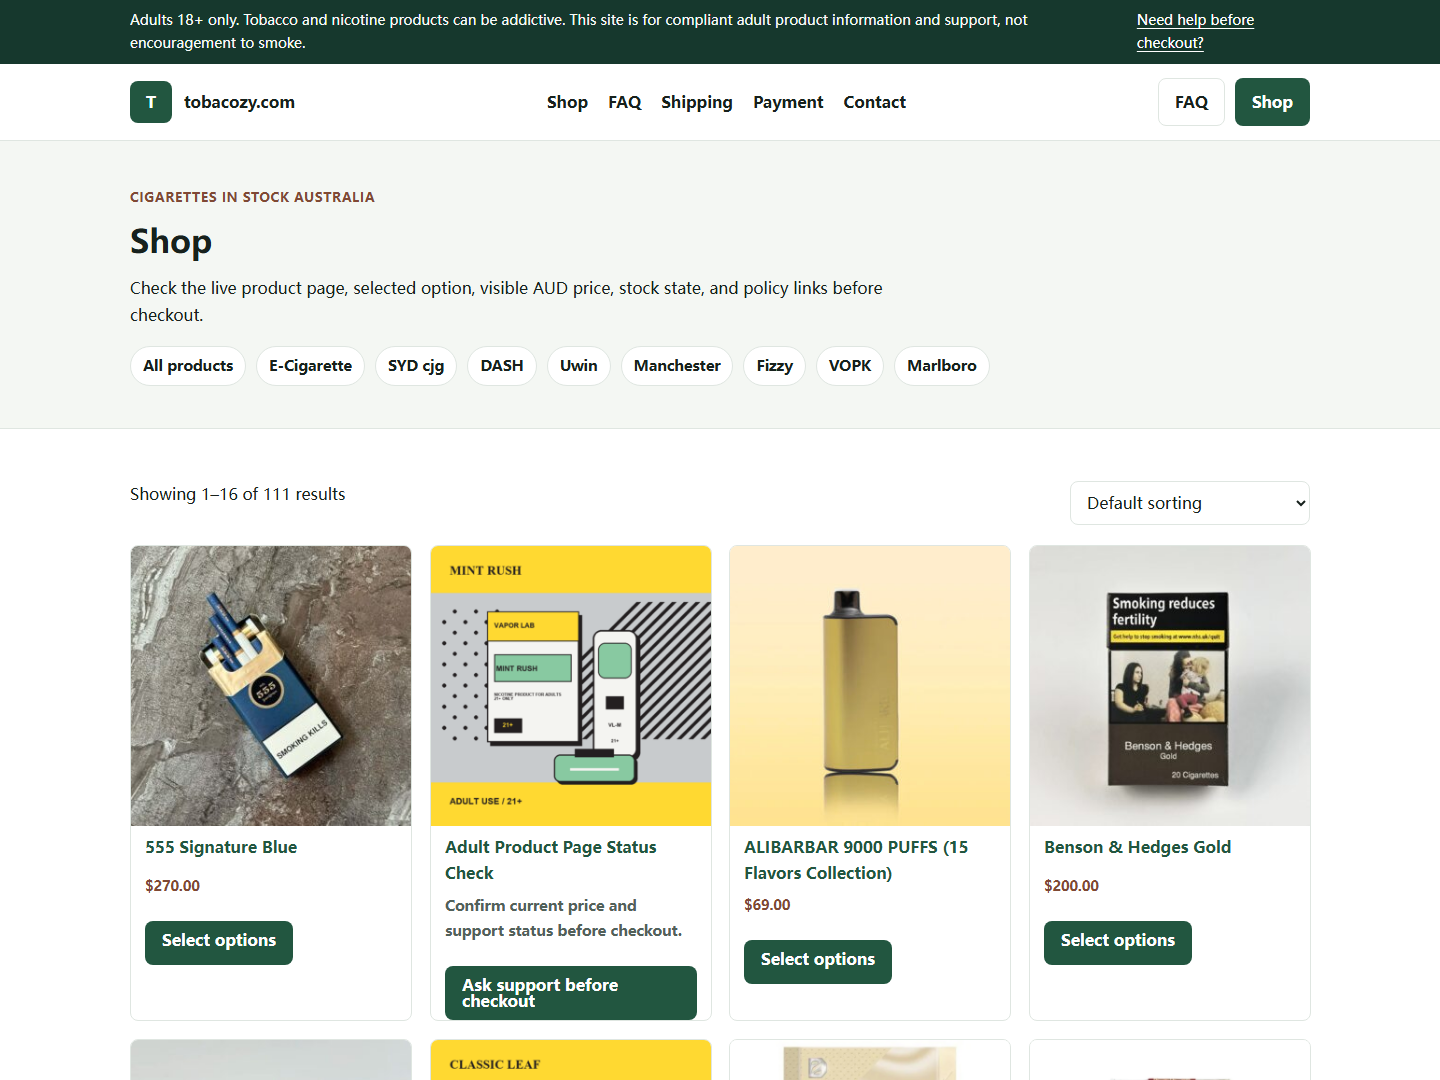Click the green Shop button at top right
Viewport: 1440px width, 1080px height.
click(1272, 102)
